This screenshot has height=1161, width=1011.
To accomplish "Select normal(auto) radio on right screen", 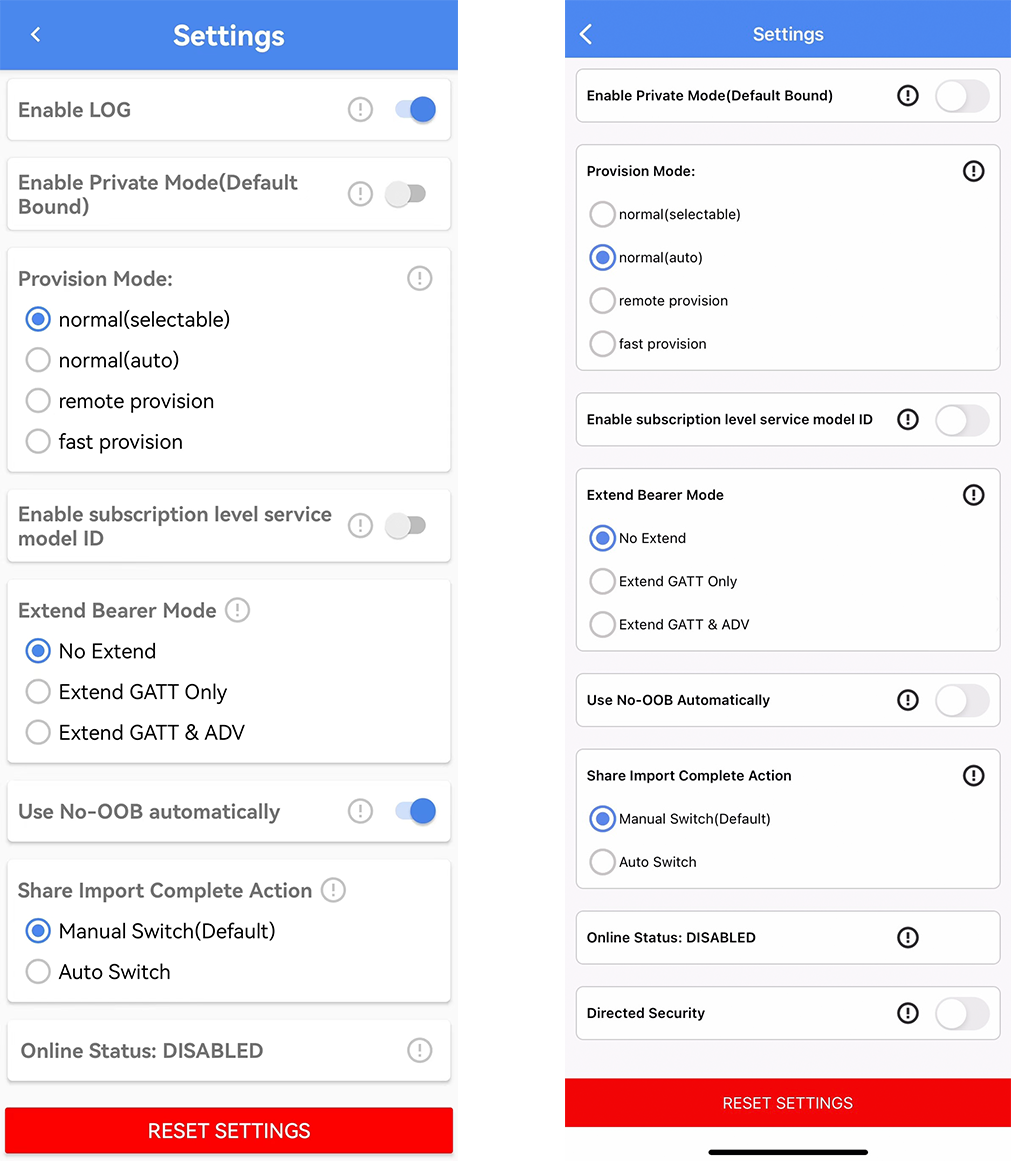I will (x=602, y=258).
